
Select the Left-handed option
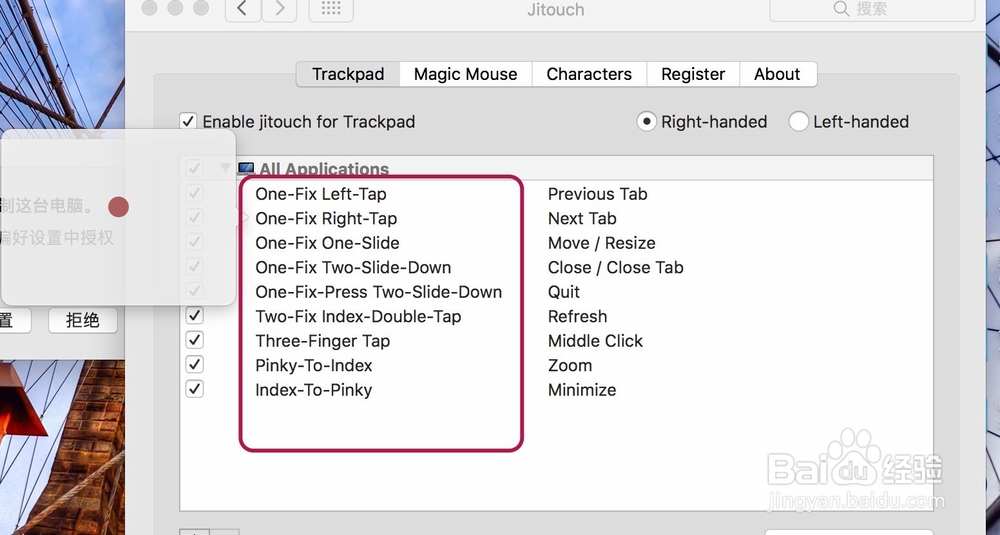coord(799,122)
